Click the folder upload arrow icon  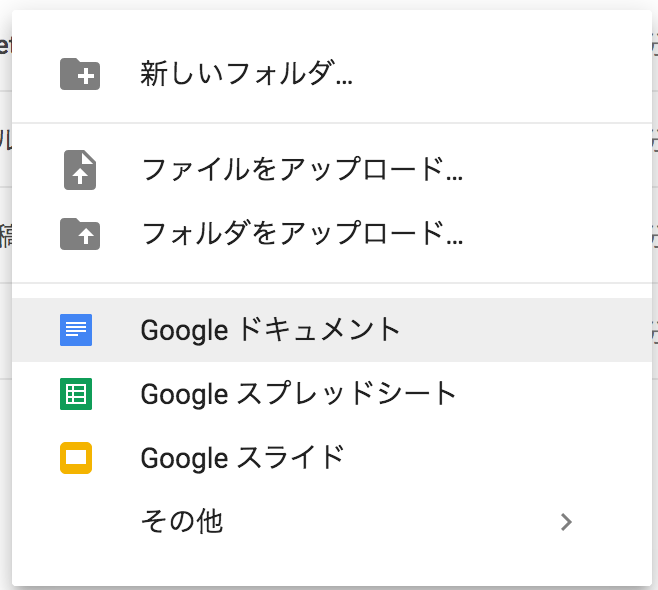point(80,234)
